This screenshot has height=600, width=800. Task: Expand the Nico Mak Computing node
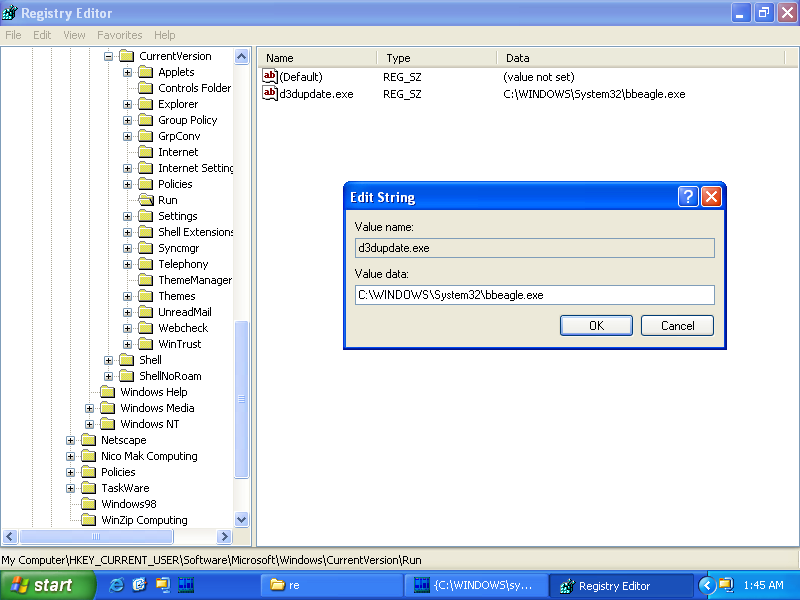pos(70,456)
